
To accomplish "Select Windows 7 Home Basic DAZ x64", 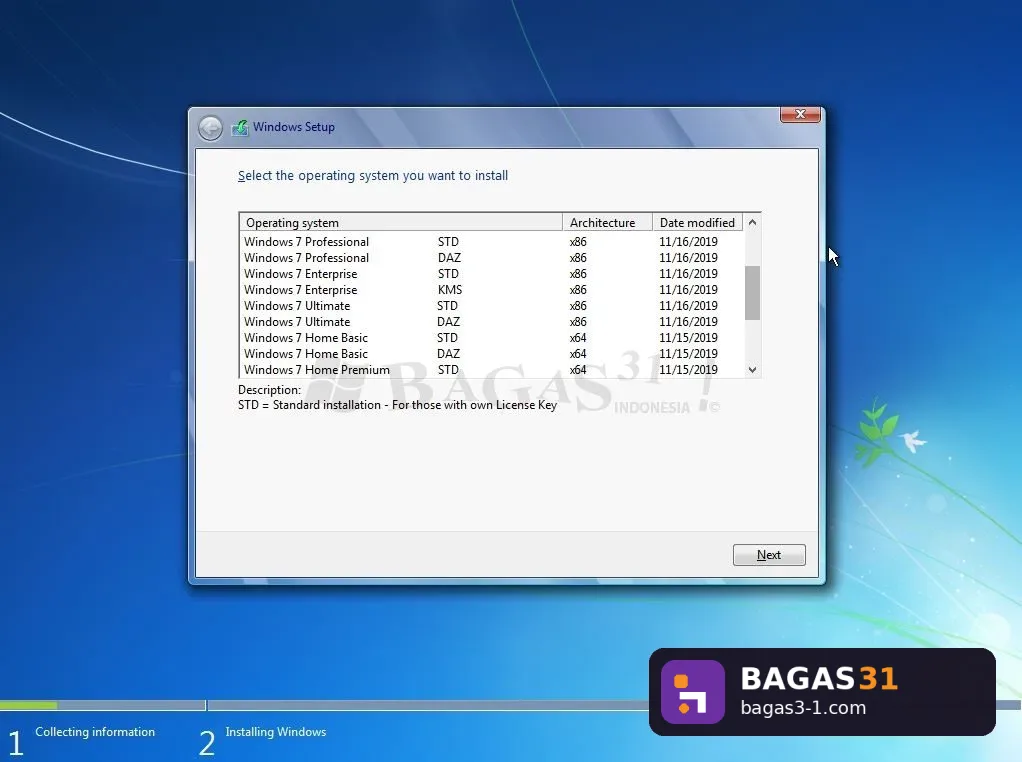I will click(x=491, y=353).
